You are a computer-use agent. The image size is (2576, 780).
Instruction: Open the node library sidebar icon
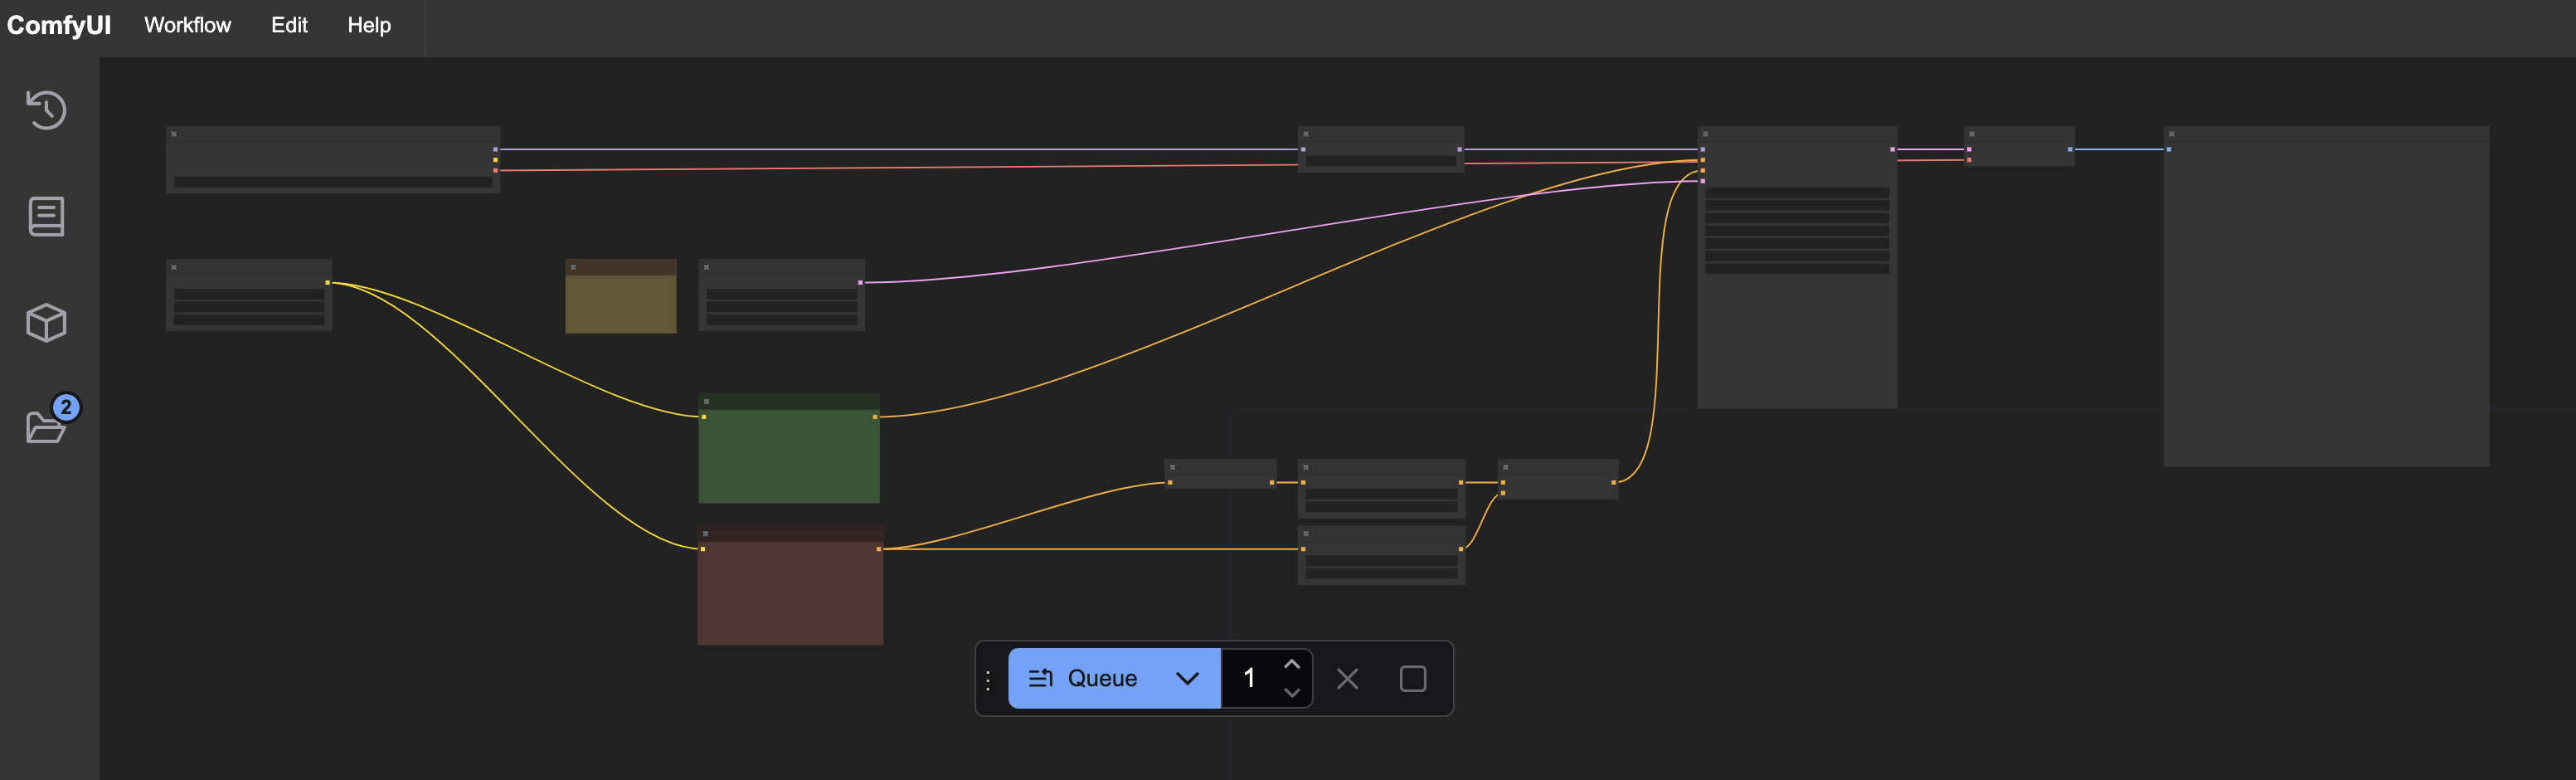[46, 216]
